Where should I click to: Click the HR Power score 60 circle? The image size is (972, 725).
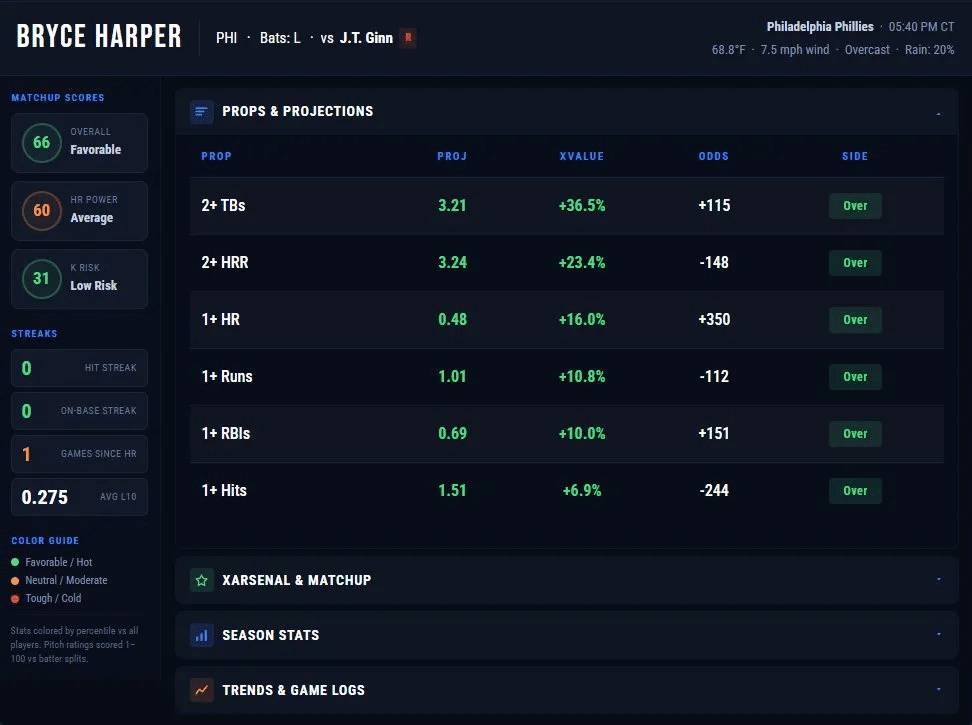(42, 211)
